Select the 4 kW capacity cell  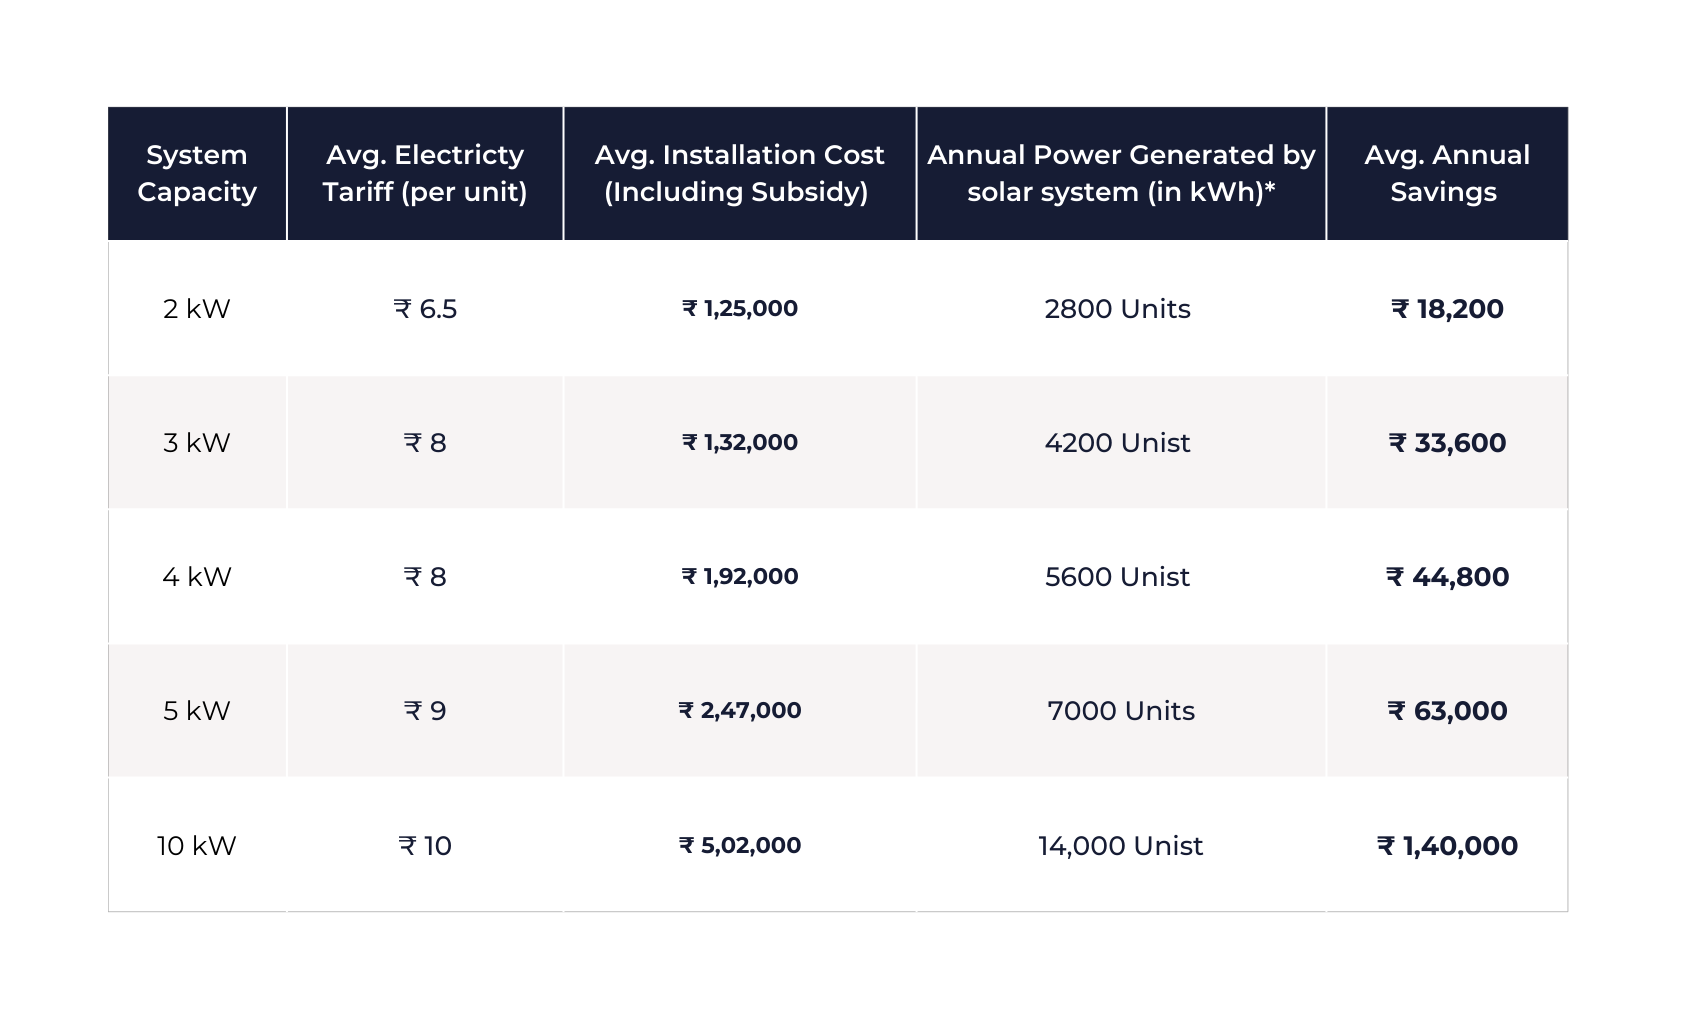pos(197,577)
